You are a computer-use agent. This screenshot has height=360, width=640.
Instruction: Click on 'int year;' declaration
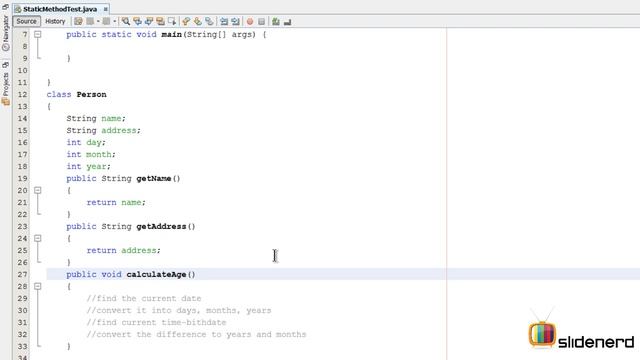pos(89,167)
